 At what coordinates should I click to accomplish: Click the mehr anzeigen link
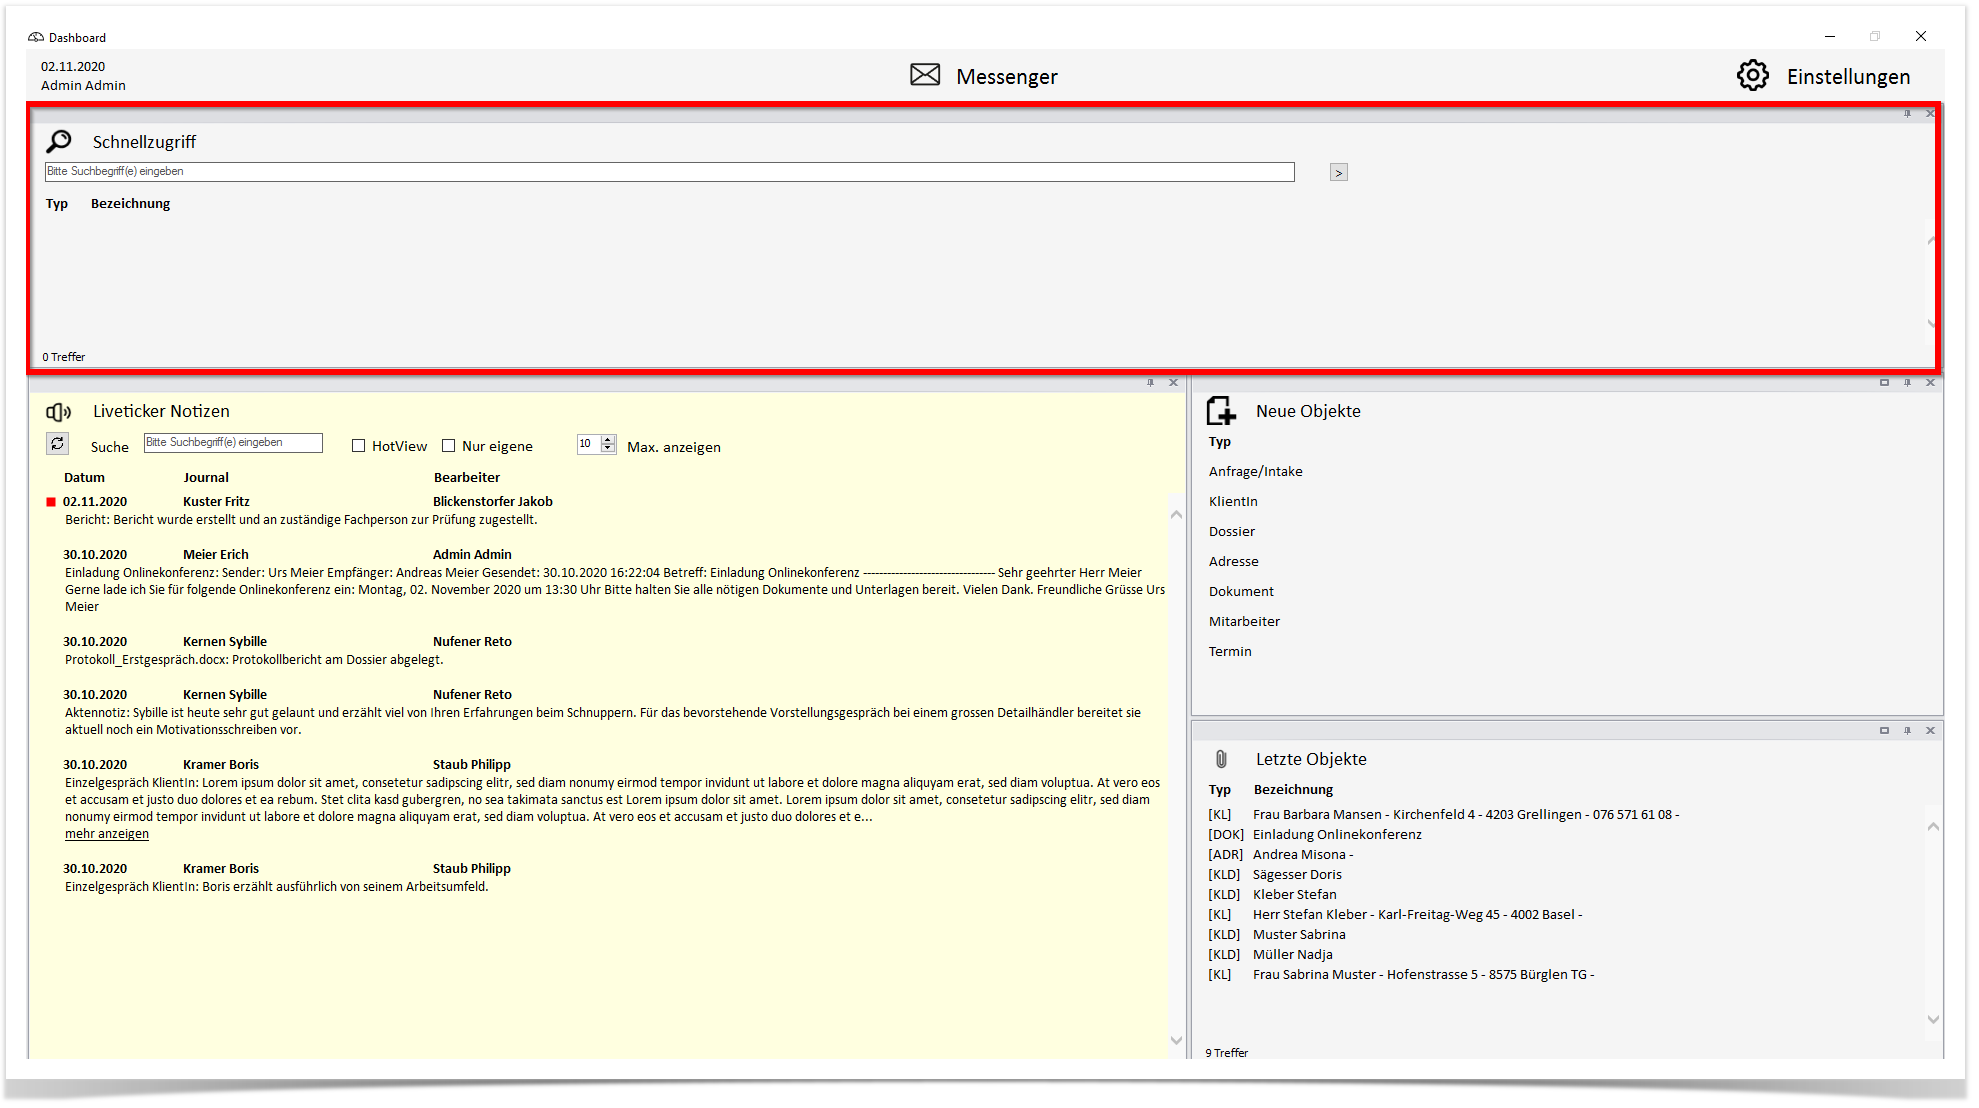click(x=107, y=834)
